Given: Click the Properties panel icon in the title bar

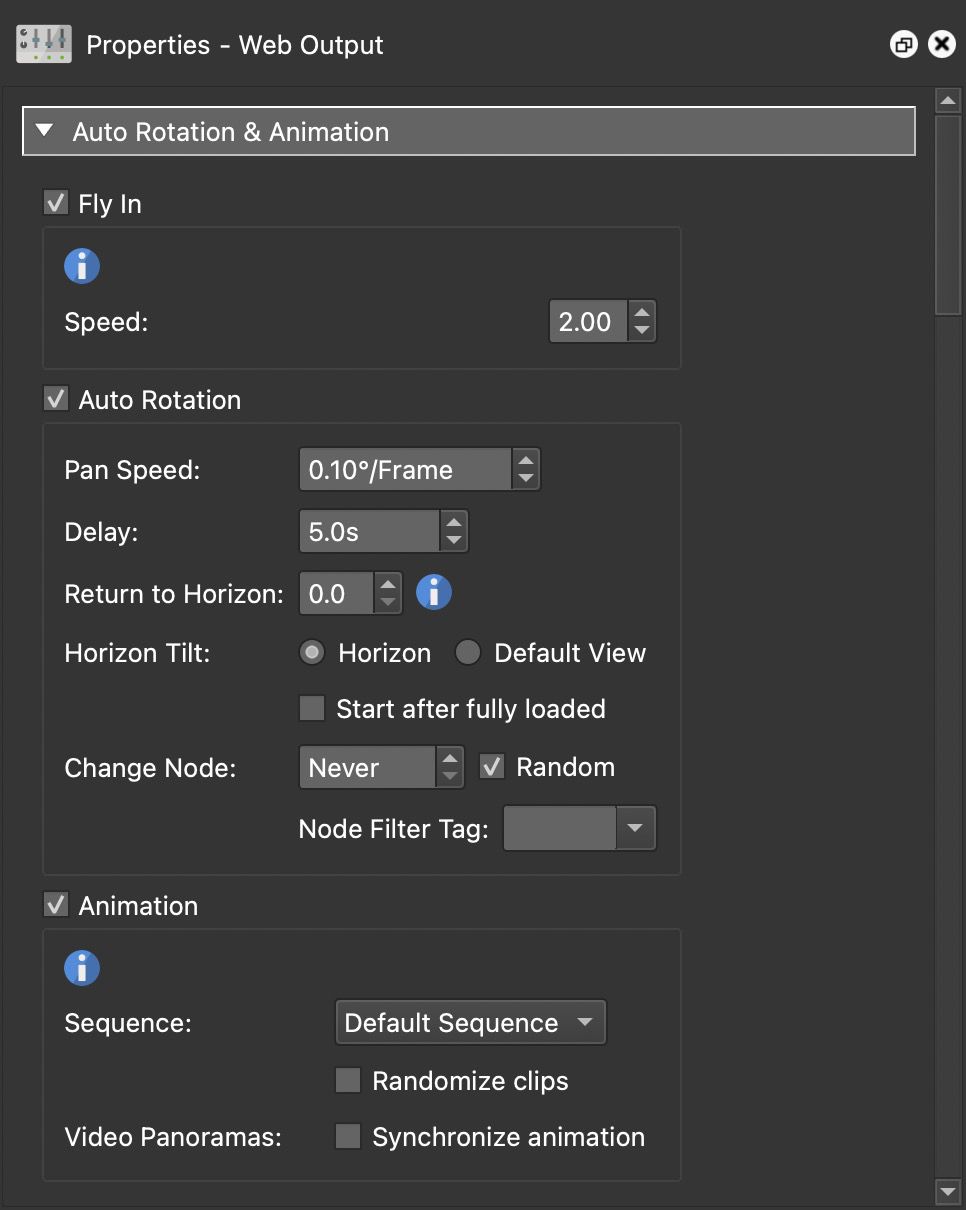Looking at the screenshot, I should [x=42, y=43].
